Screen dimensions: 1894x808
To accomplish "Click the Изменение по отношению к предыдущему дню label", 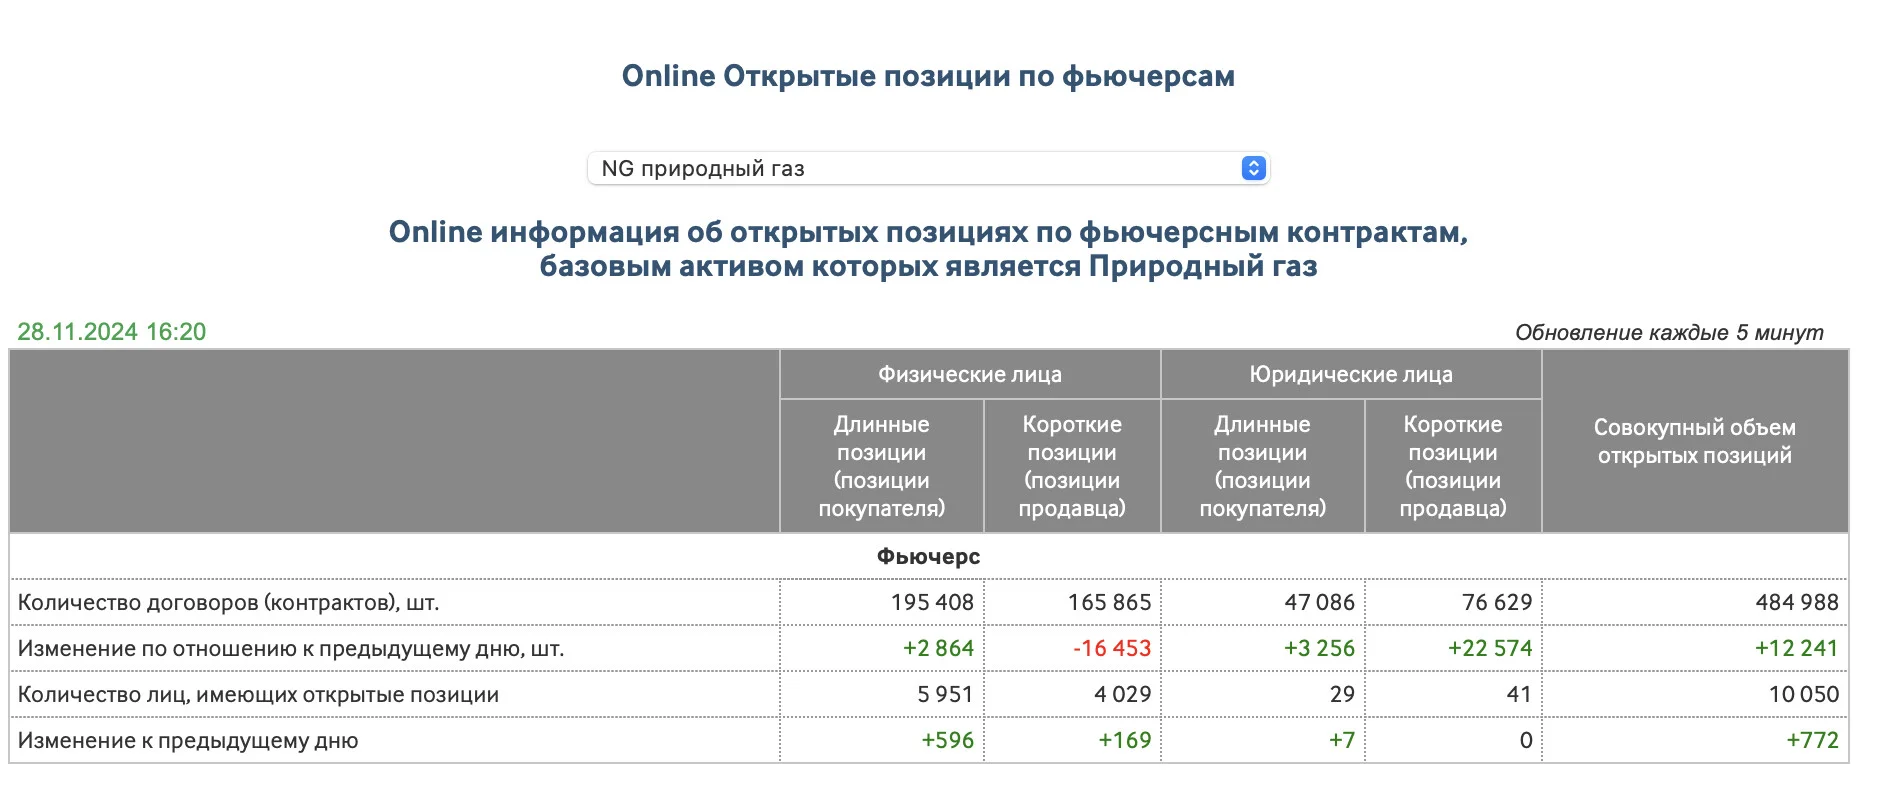I will click(x=291, y=649).
